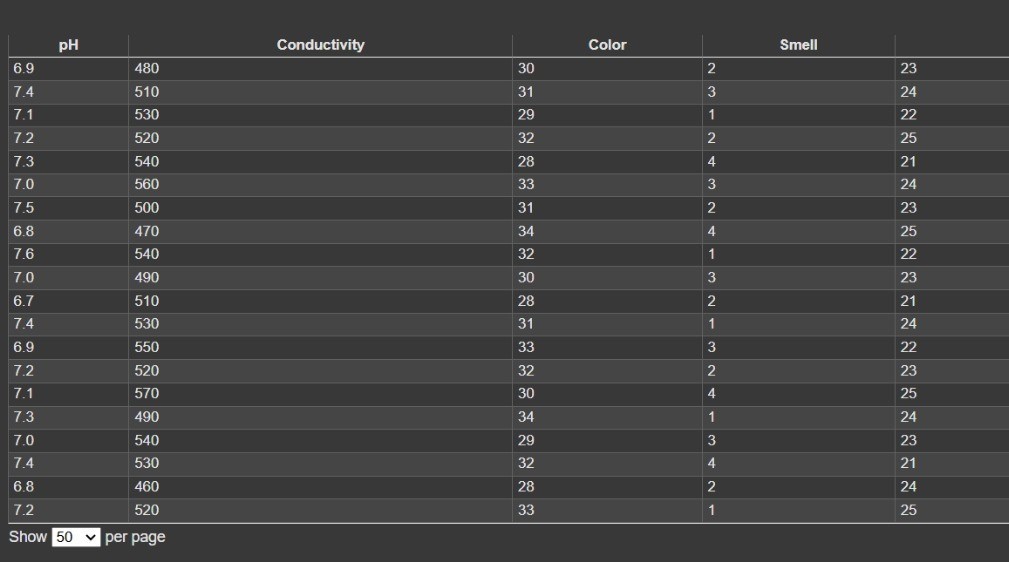
Task: Sort by the Conductivity column header
Action: [320, 45]
